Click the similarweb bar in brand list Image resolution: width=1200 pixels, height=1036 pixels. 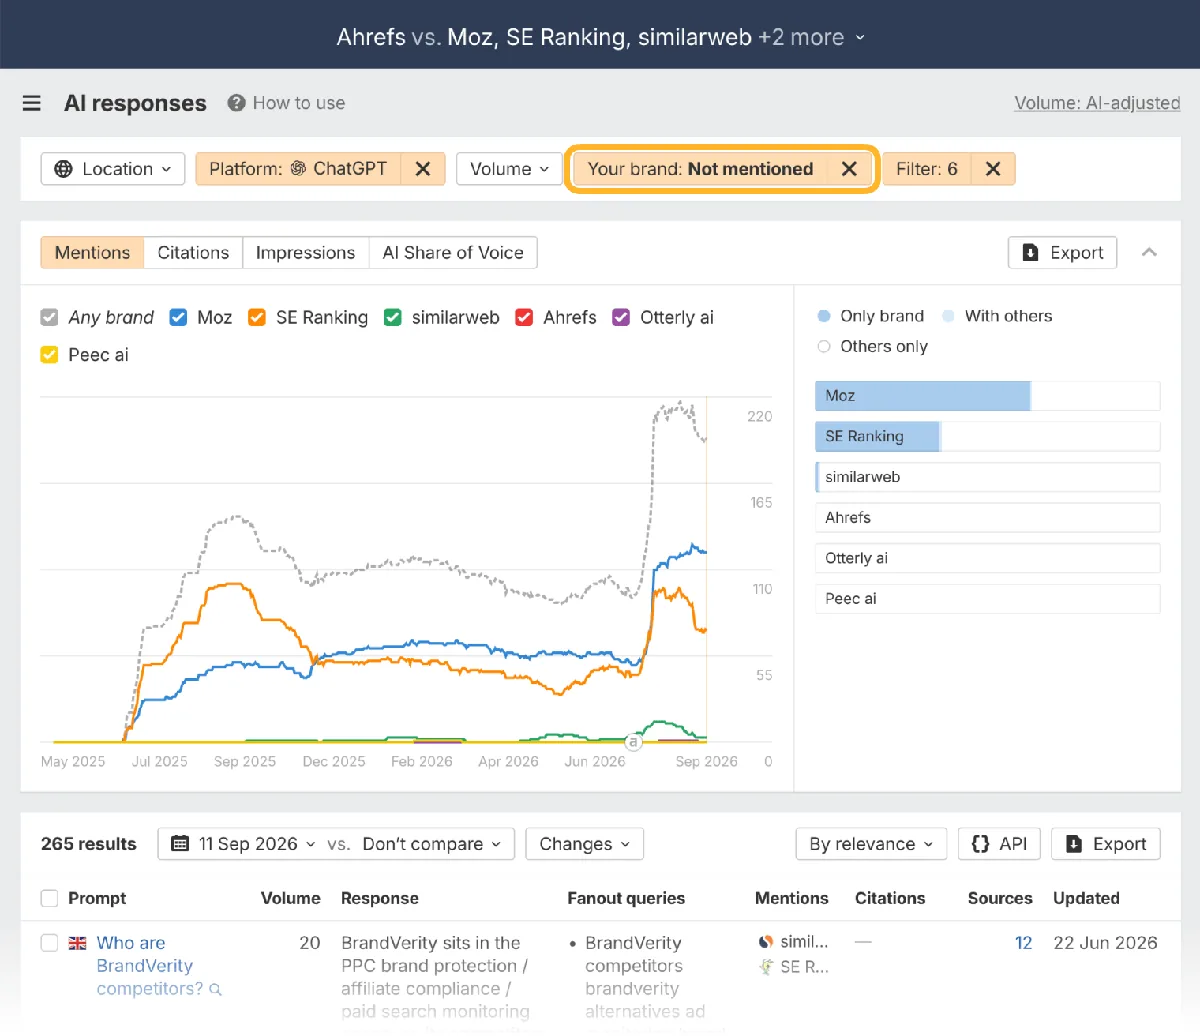click(988, 477)
